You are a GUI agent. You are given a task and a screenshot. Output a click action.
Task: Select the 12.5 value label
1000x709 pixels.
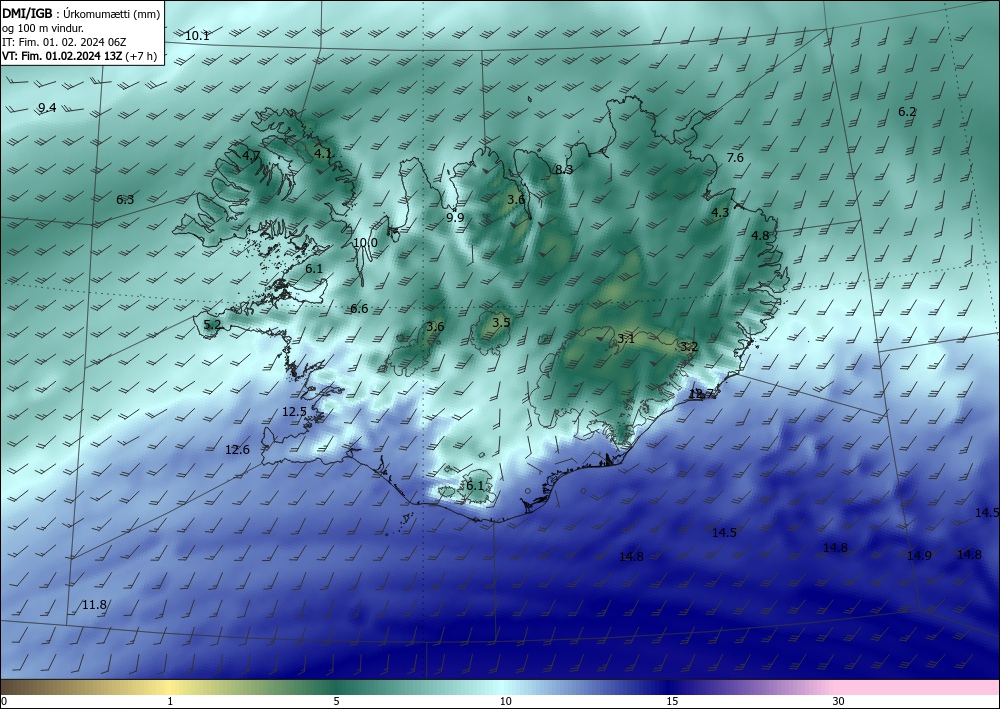[x=294, y=412]
